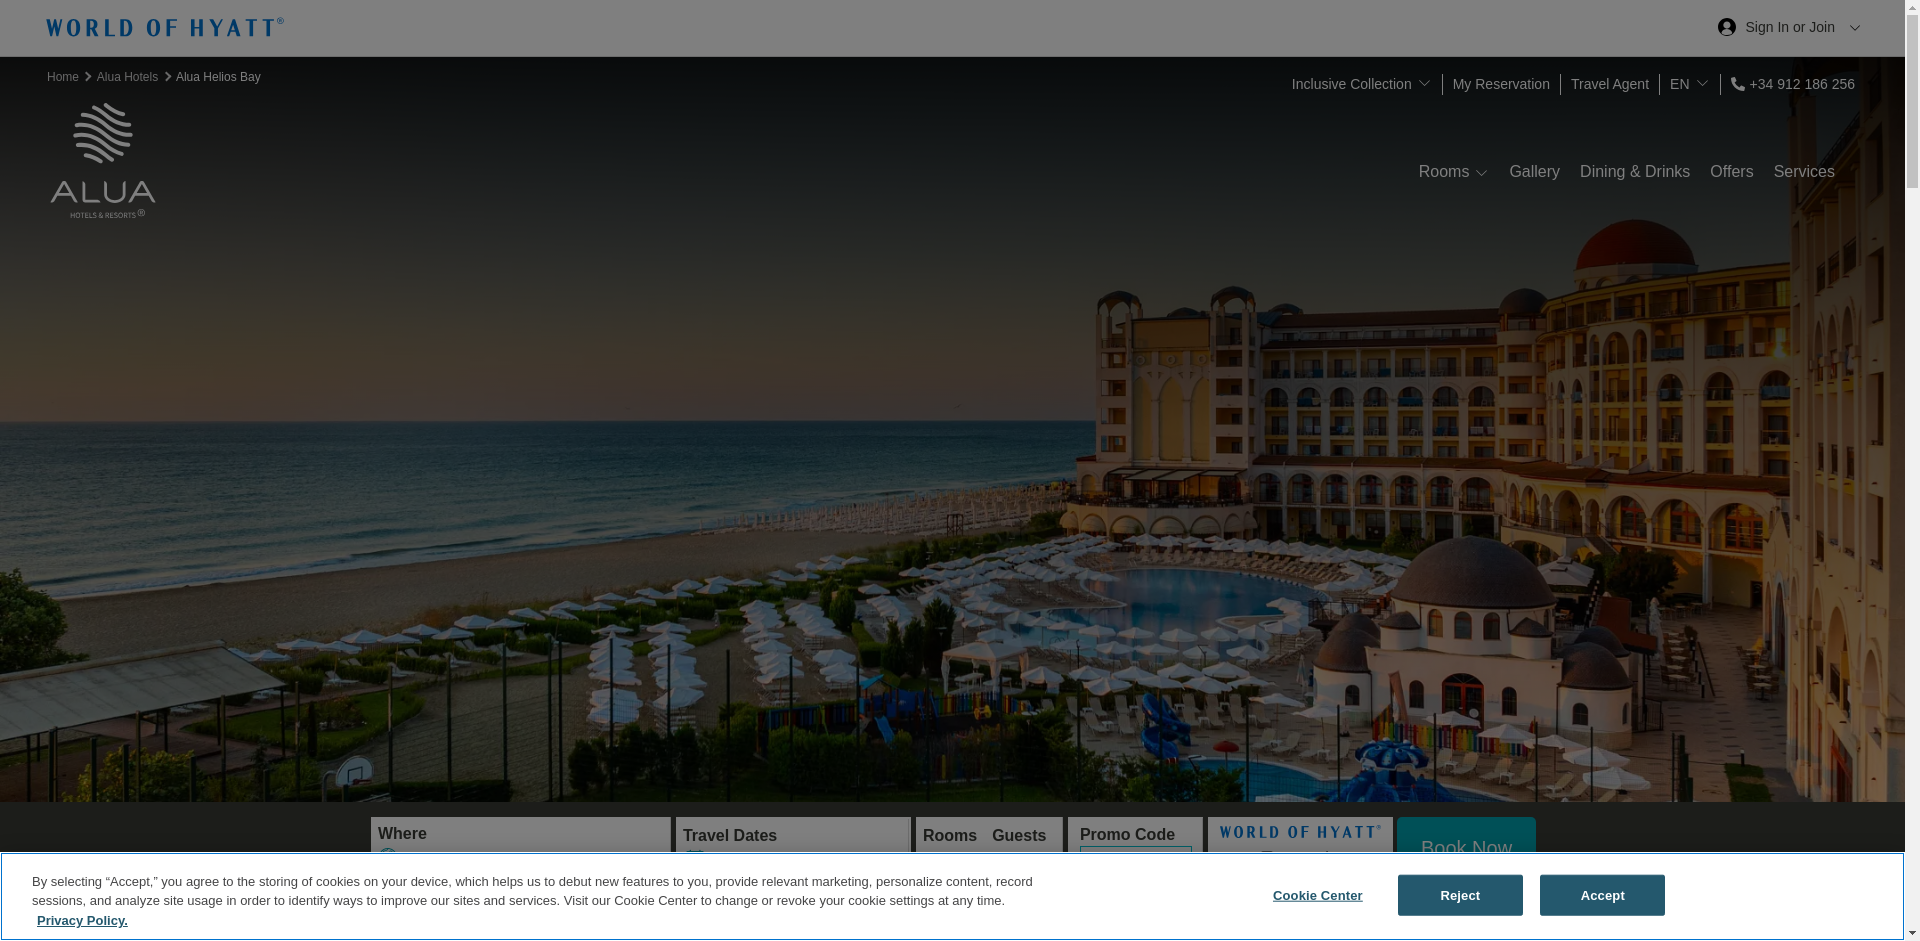Click the Alua Hotels & Resorts logo

pyautogui.click(x=103, y=161)
